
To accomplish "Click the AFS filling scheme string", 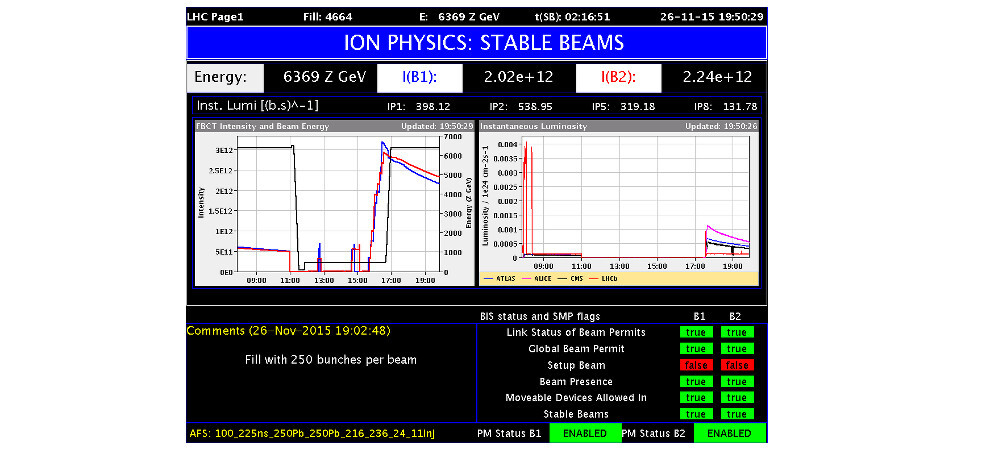I will pos(313,434).
